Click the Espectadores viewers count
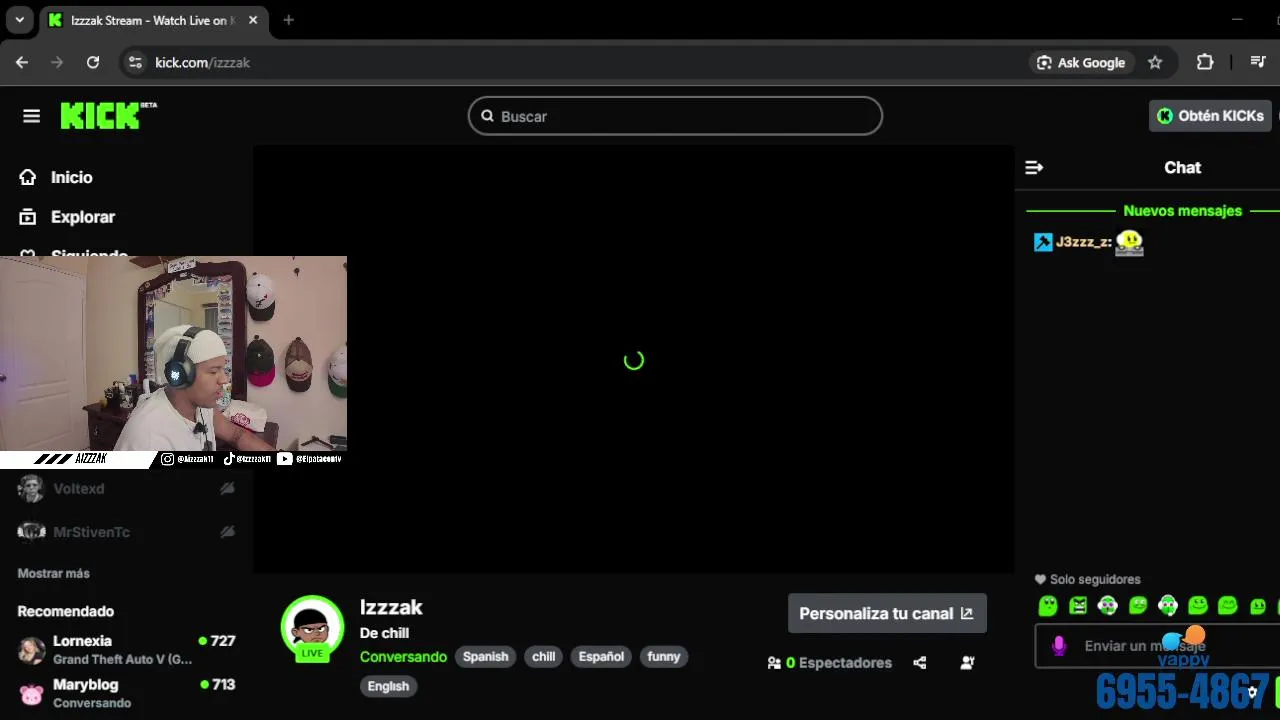This screenshot has width=1280, height=720. point(829,662)
